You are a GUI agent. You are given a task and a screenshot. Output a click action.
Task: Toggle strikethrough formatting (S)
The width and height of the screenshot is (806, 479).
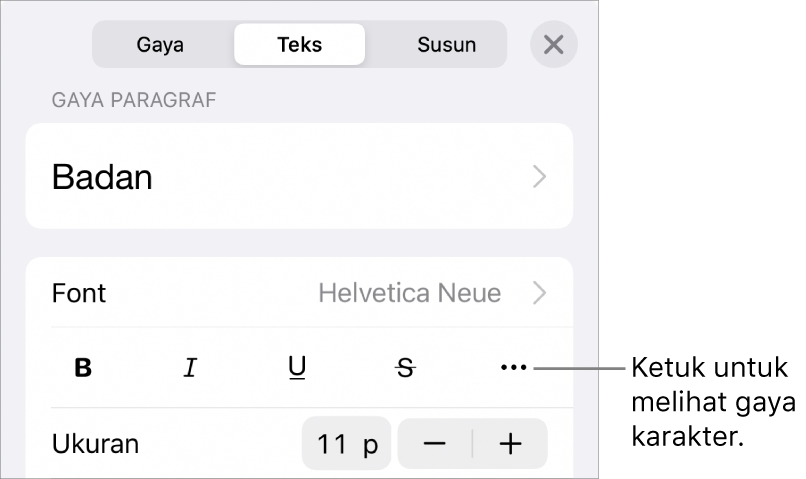(405, 368)
